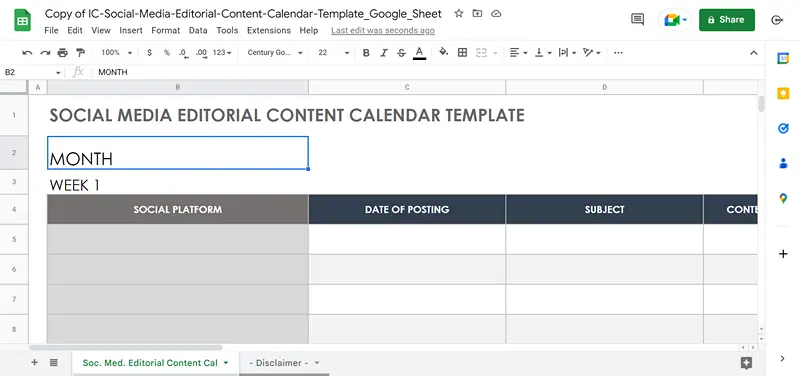This screenshot has height=376, width=800.
Task: Open the borders menu
Action: point(462,53)
